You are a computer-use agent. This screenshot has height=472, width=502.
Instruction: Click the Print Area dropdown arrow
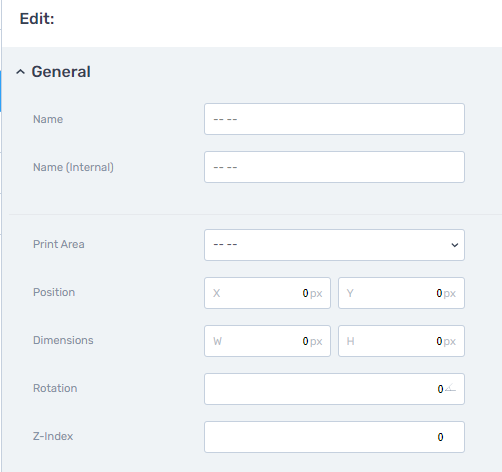[455, 245]
